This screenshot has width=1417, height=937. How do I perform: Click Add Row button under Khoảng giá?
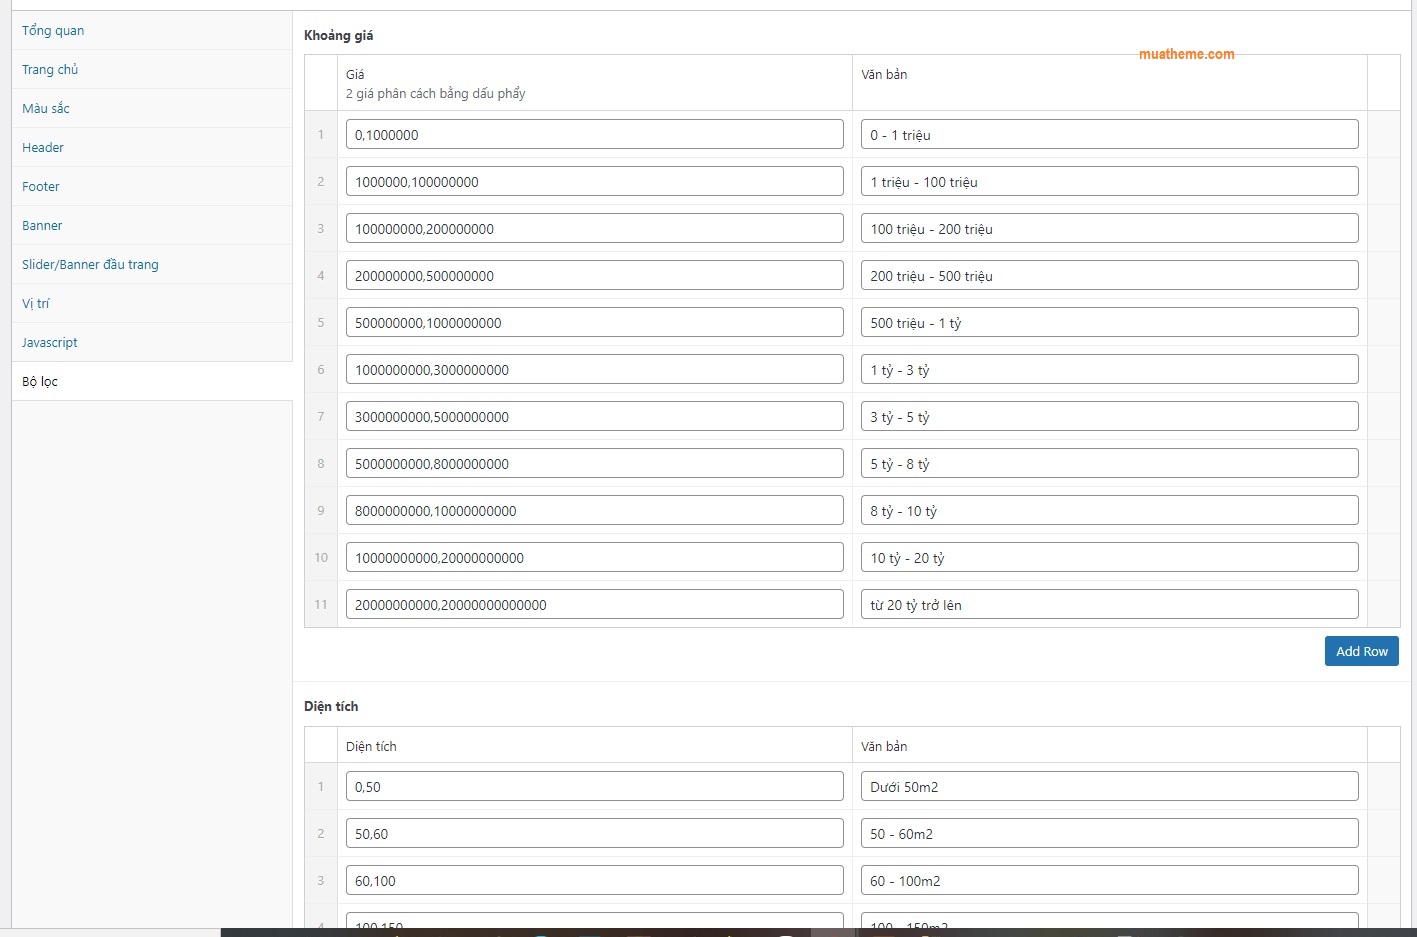coord(1361,651)
